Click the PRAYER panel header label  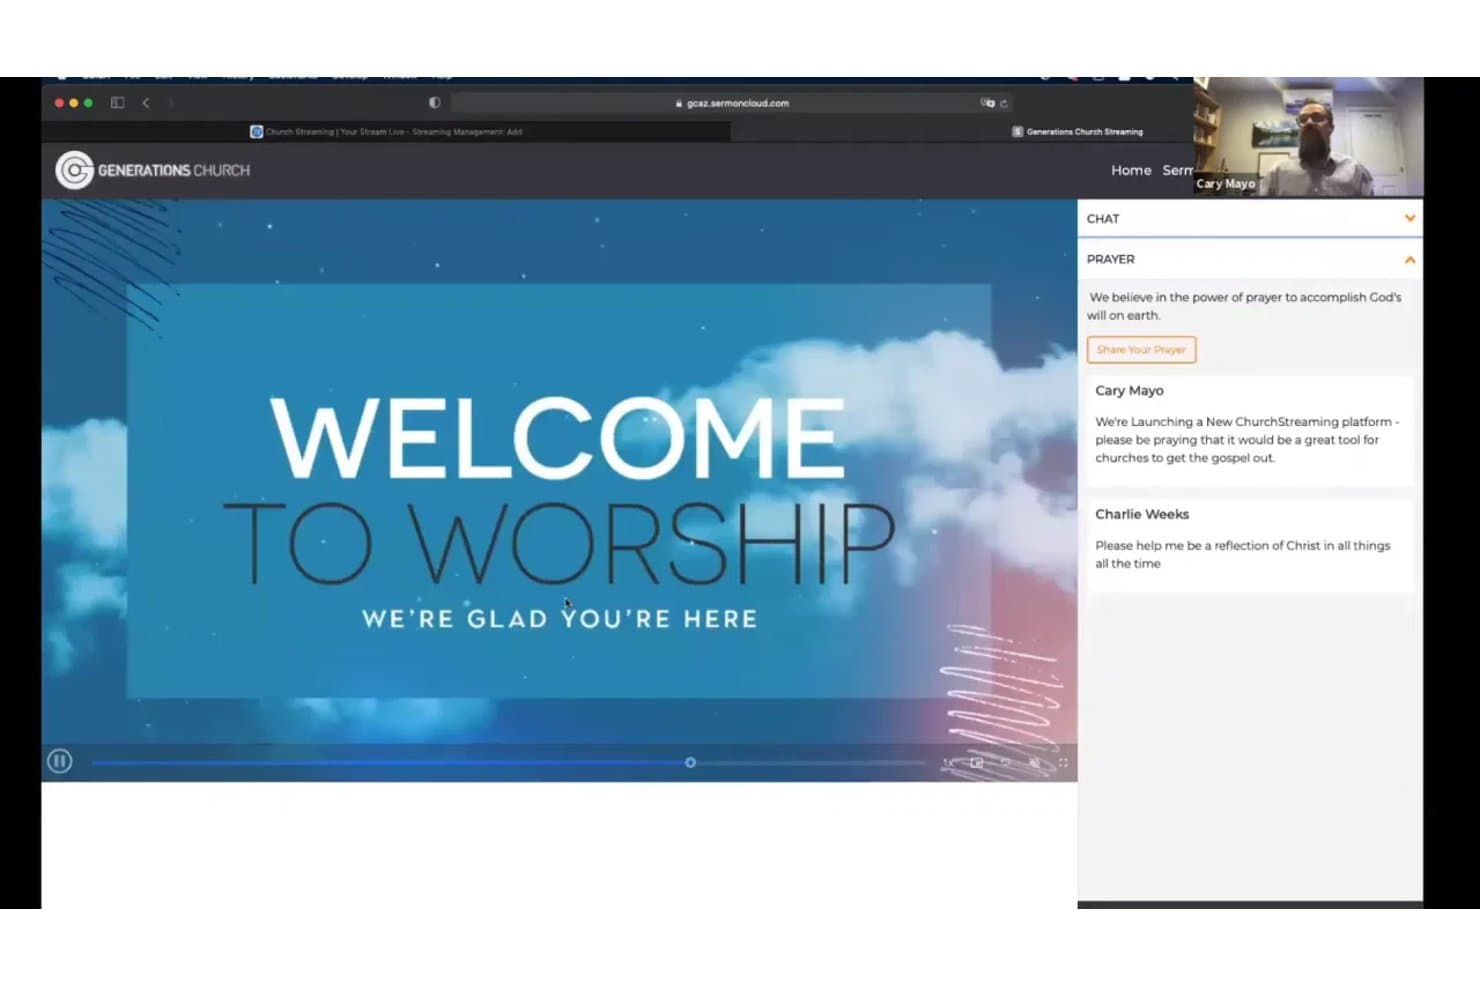pos(1111,259)
